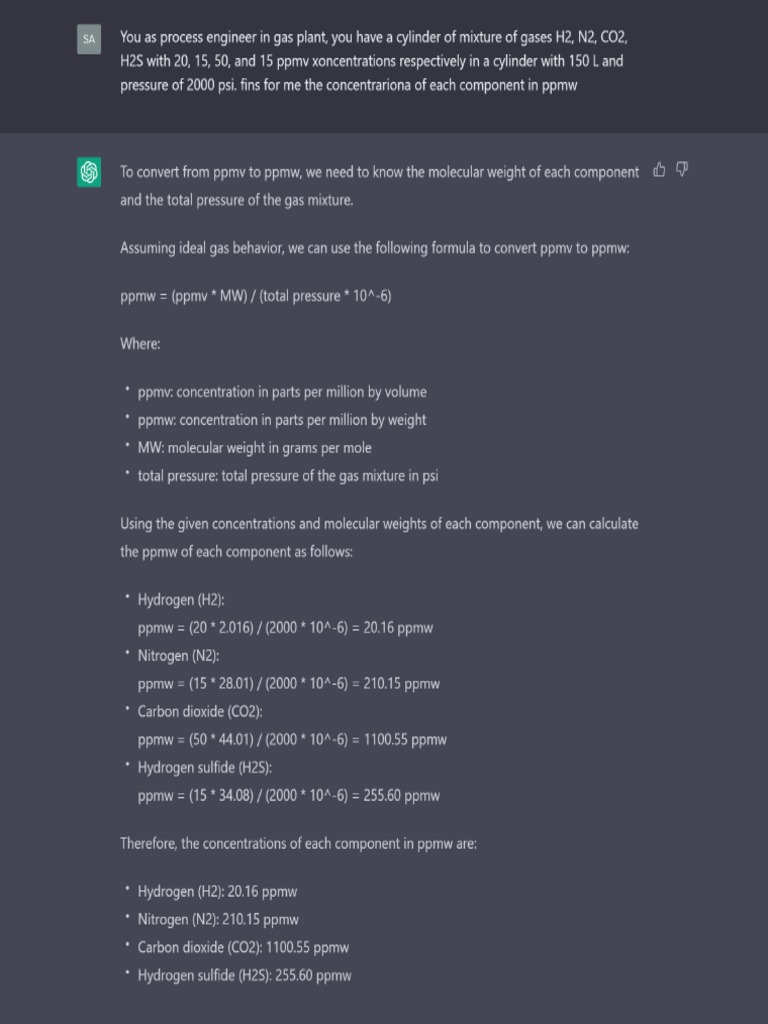Click the 'Hydrogen sulfide (H2S): 255.60 ppmw' result
The image size is (768, 1024).
click(x=244, y=976)
